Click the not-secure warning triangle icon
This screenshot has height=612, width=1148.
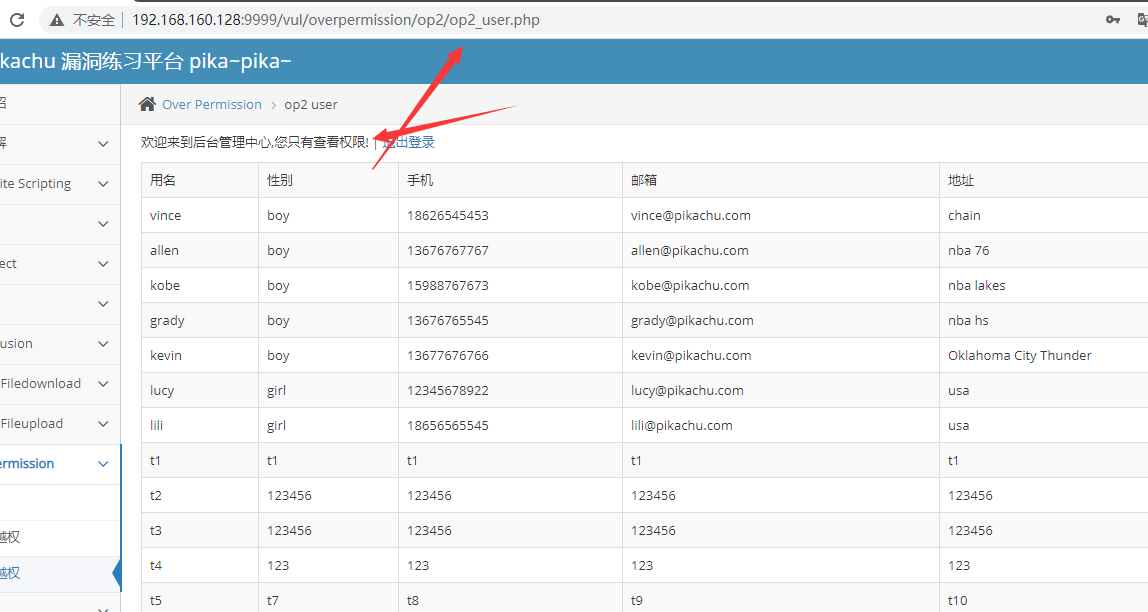click(x=56, y=20)
